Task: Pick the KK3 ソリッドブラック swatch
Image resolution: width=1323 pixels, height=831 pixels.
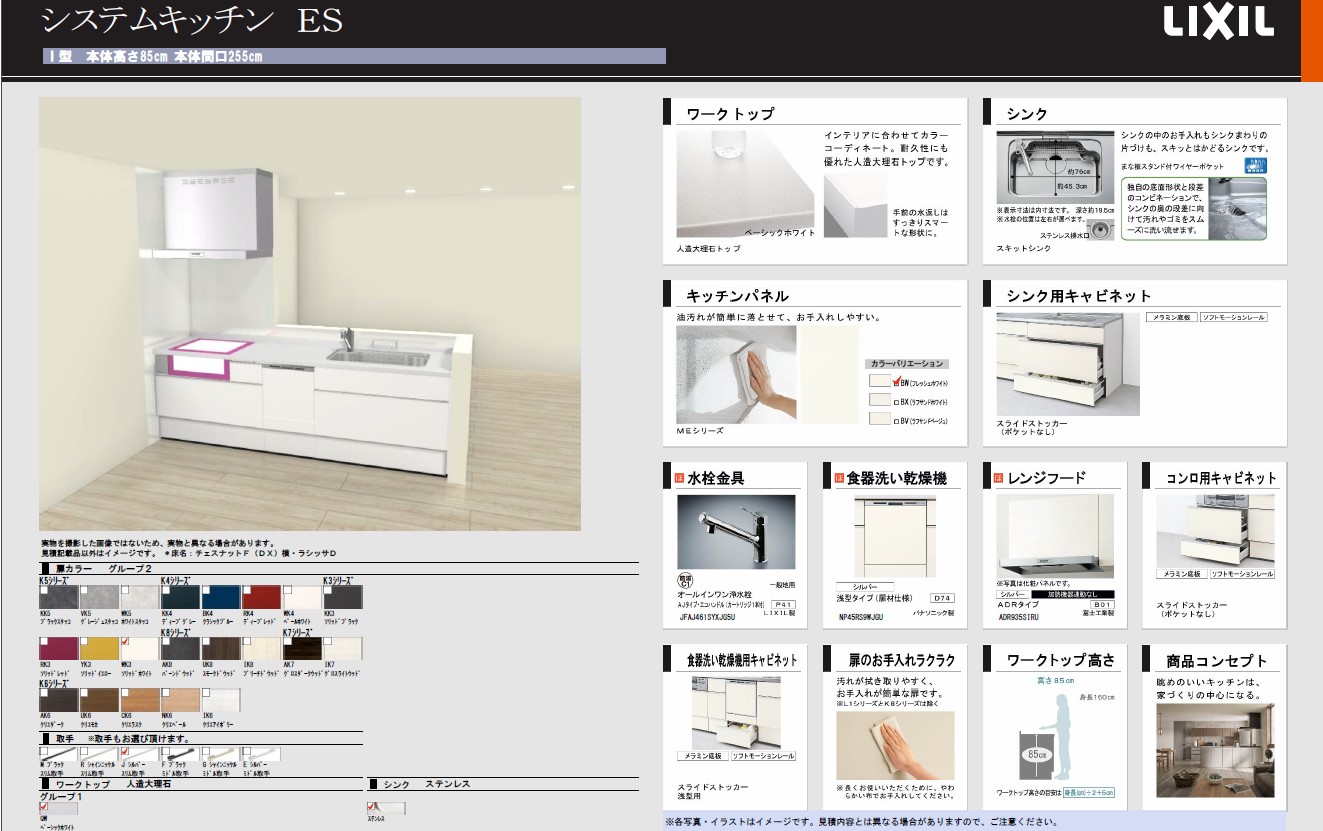Action: [342, 597]
